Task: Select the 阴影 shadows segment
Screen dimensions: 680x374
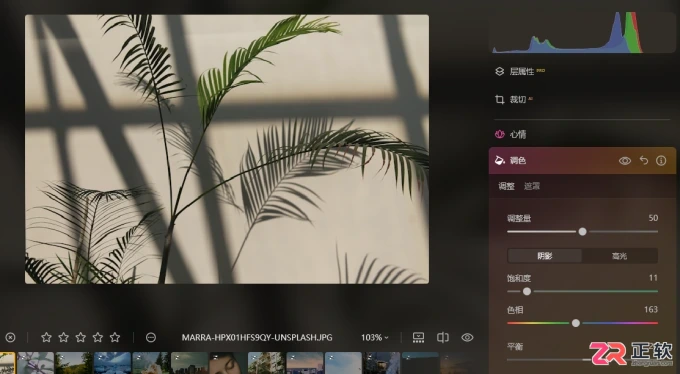Action: tap(545, 256)
